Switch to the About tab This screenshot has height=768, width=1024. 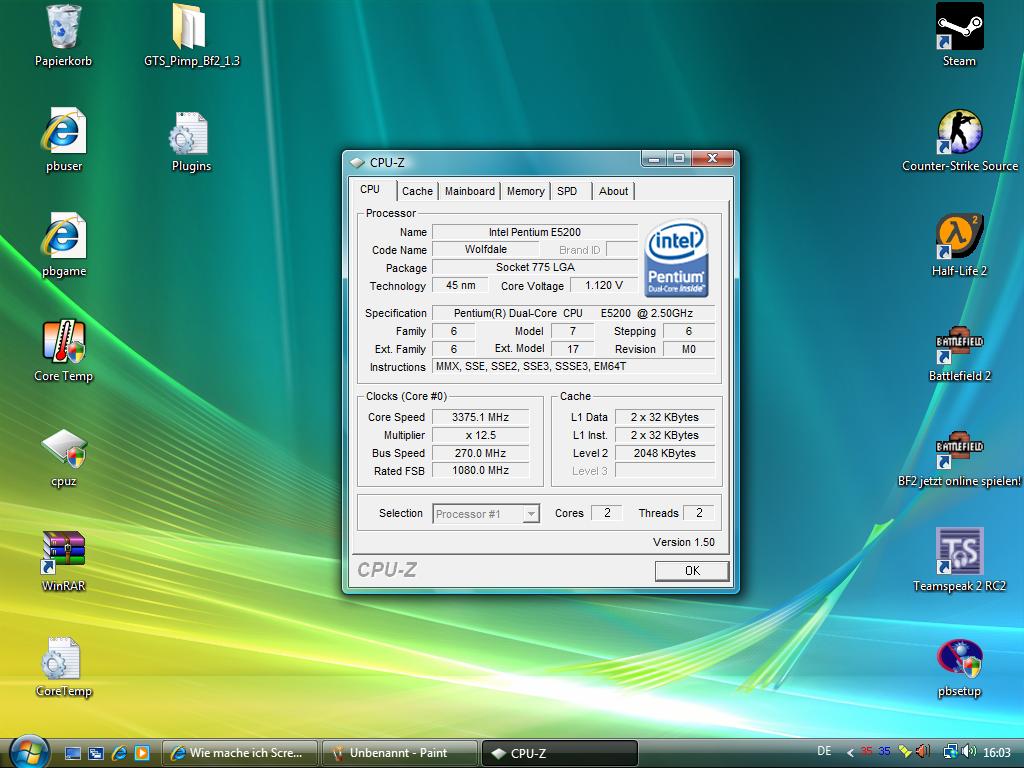613,191
